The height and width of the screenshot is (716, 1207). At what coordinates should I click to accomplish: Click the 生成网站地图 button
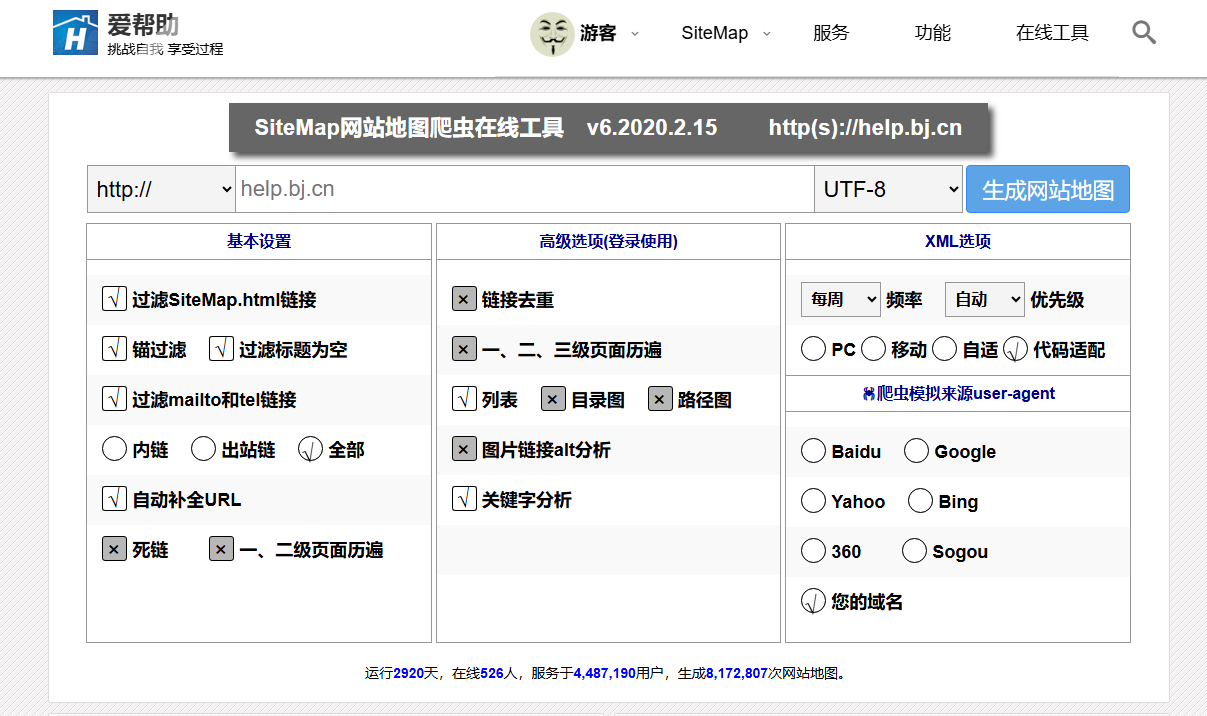pos(1047,188)
